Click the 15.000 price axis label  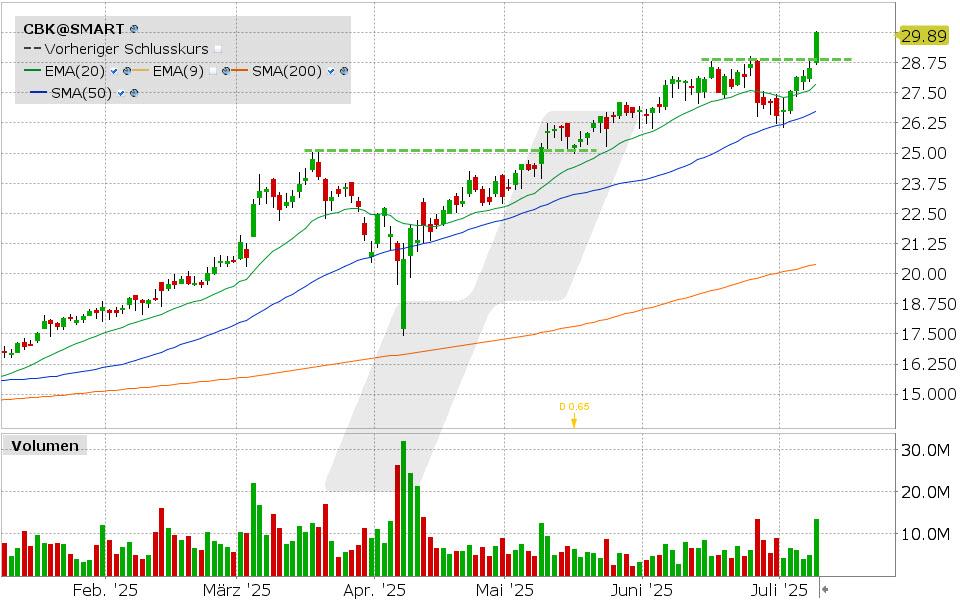click(x=928, y=394)
